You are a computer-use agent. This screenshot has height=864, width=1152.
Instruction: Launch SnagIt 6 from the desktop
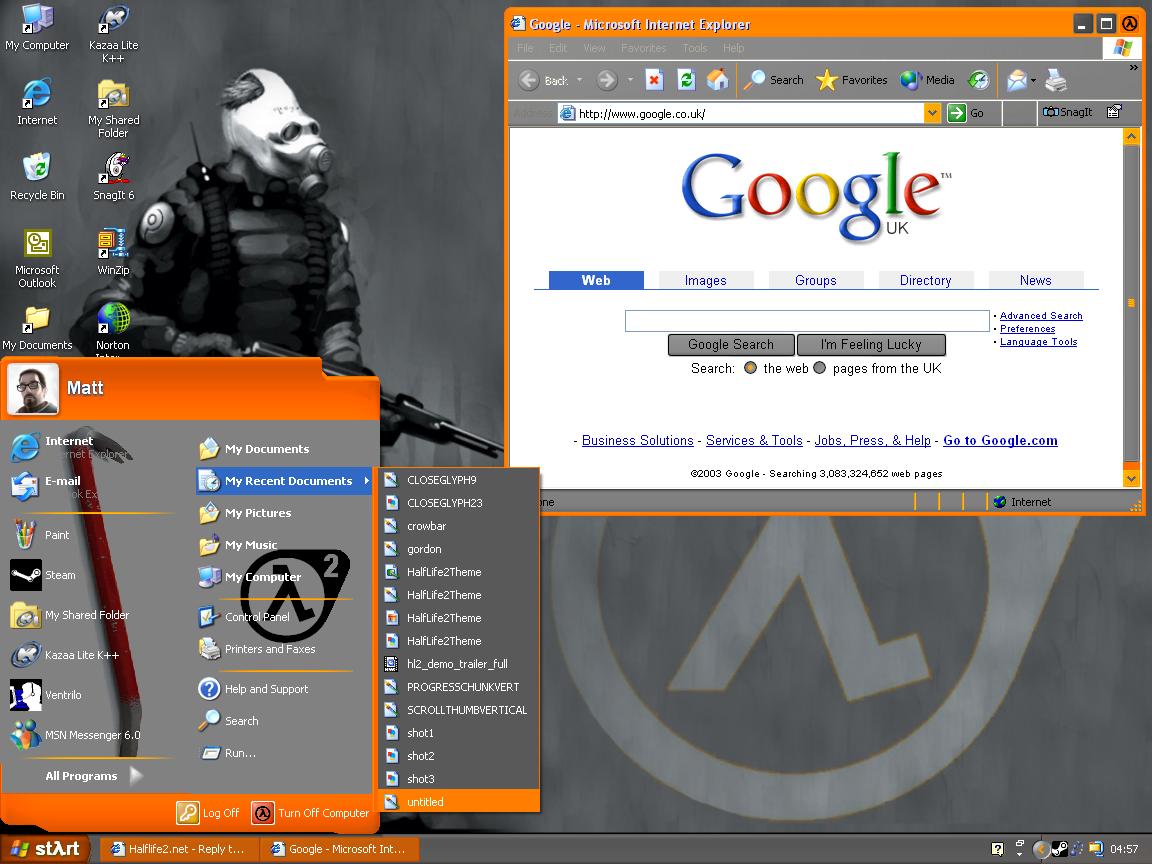113,177
